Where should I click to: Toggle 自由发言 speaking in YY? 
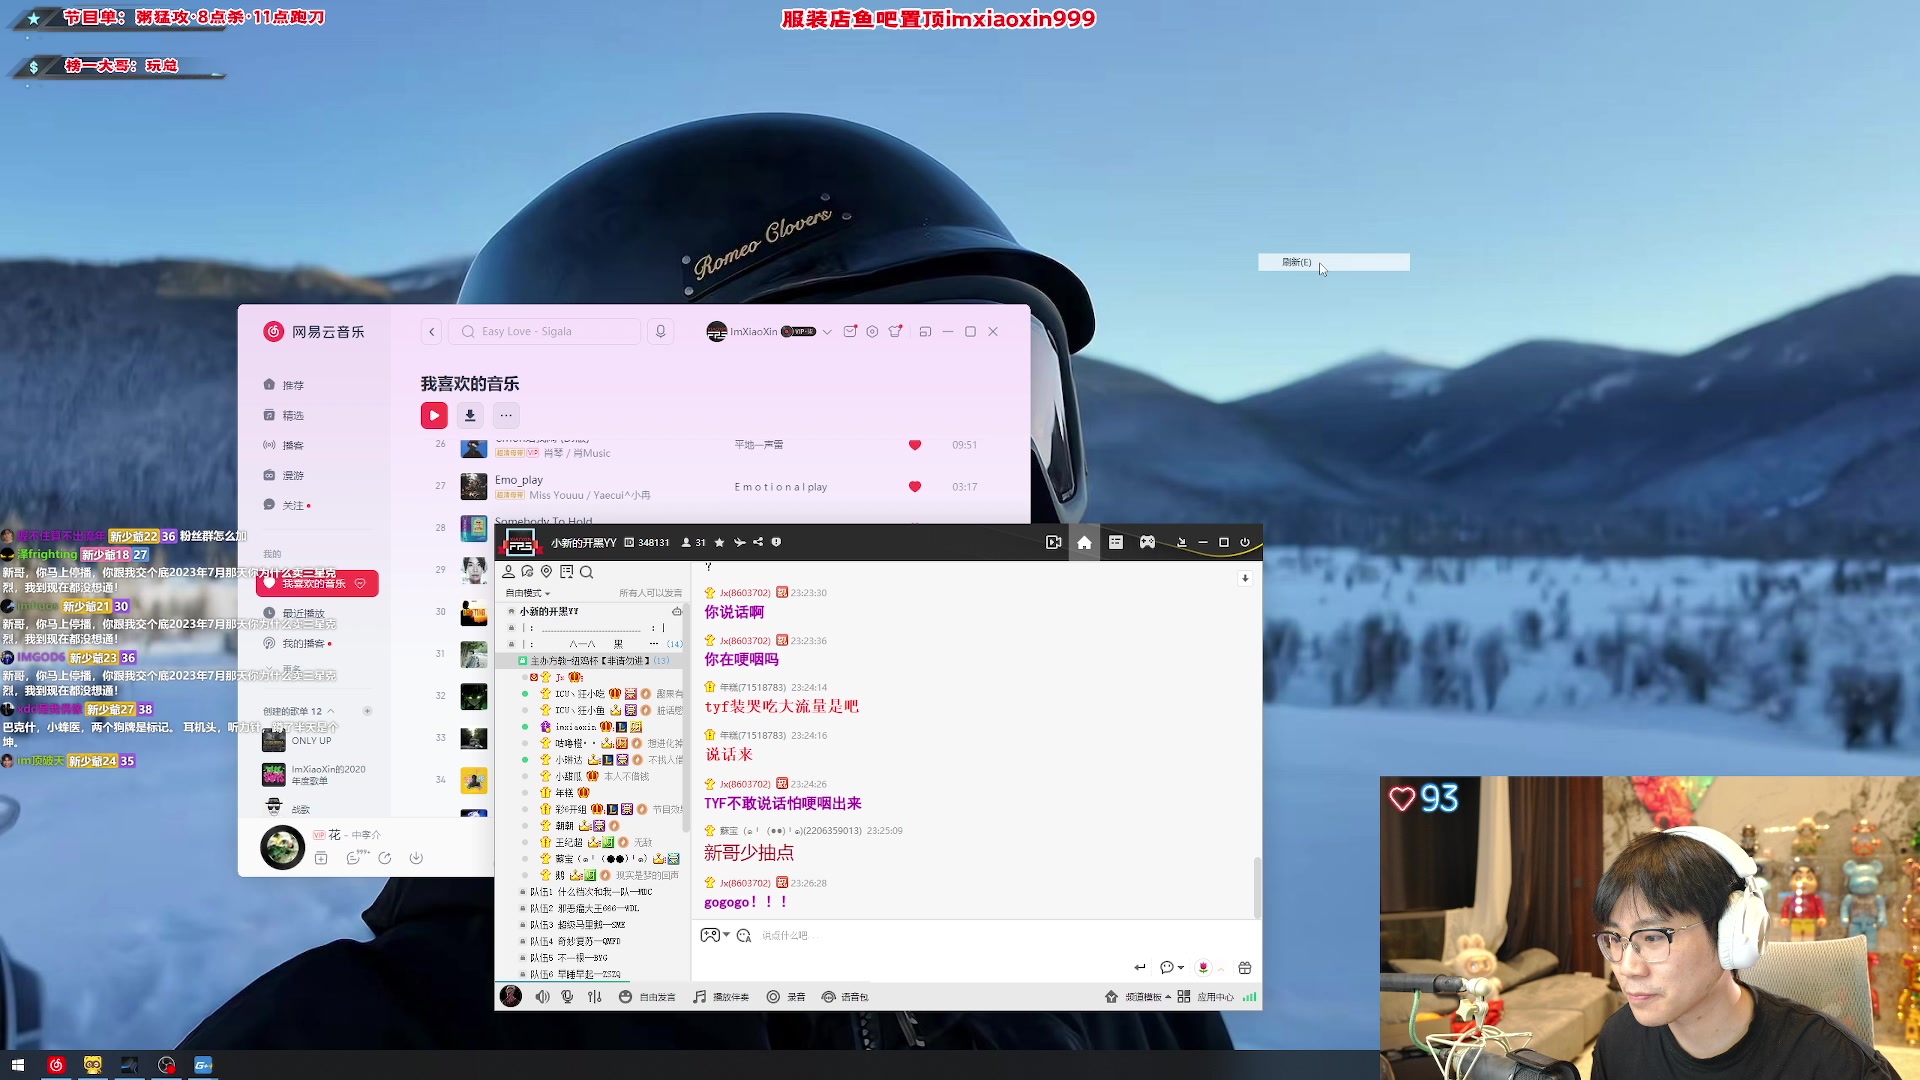647,997
